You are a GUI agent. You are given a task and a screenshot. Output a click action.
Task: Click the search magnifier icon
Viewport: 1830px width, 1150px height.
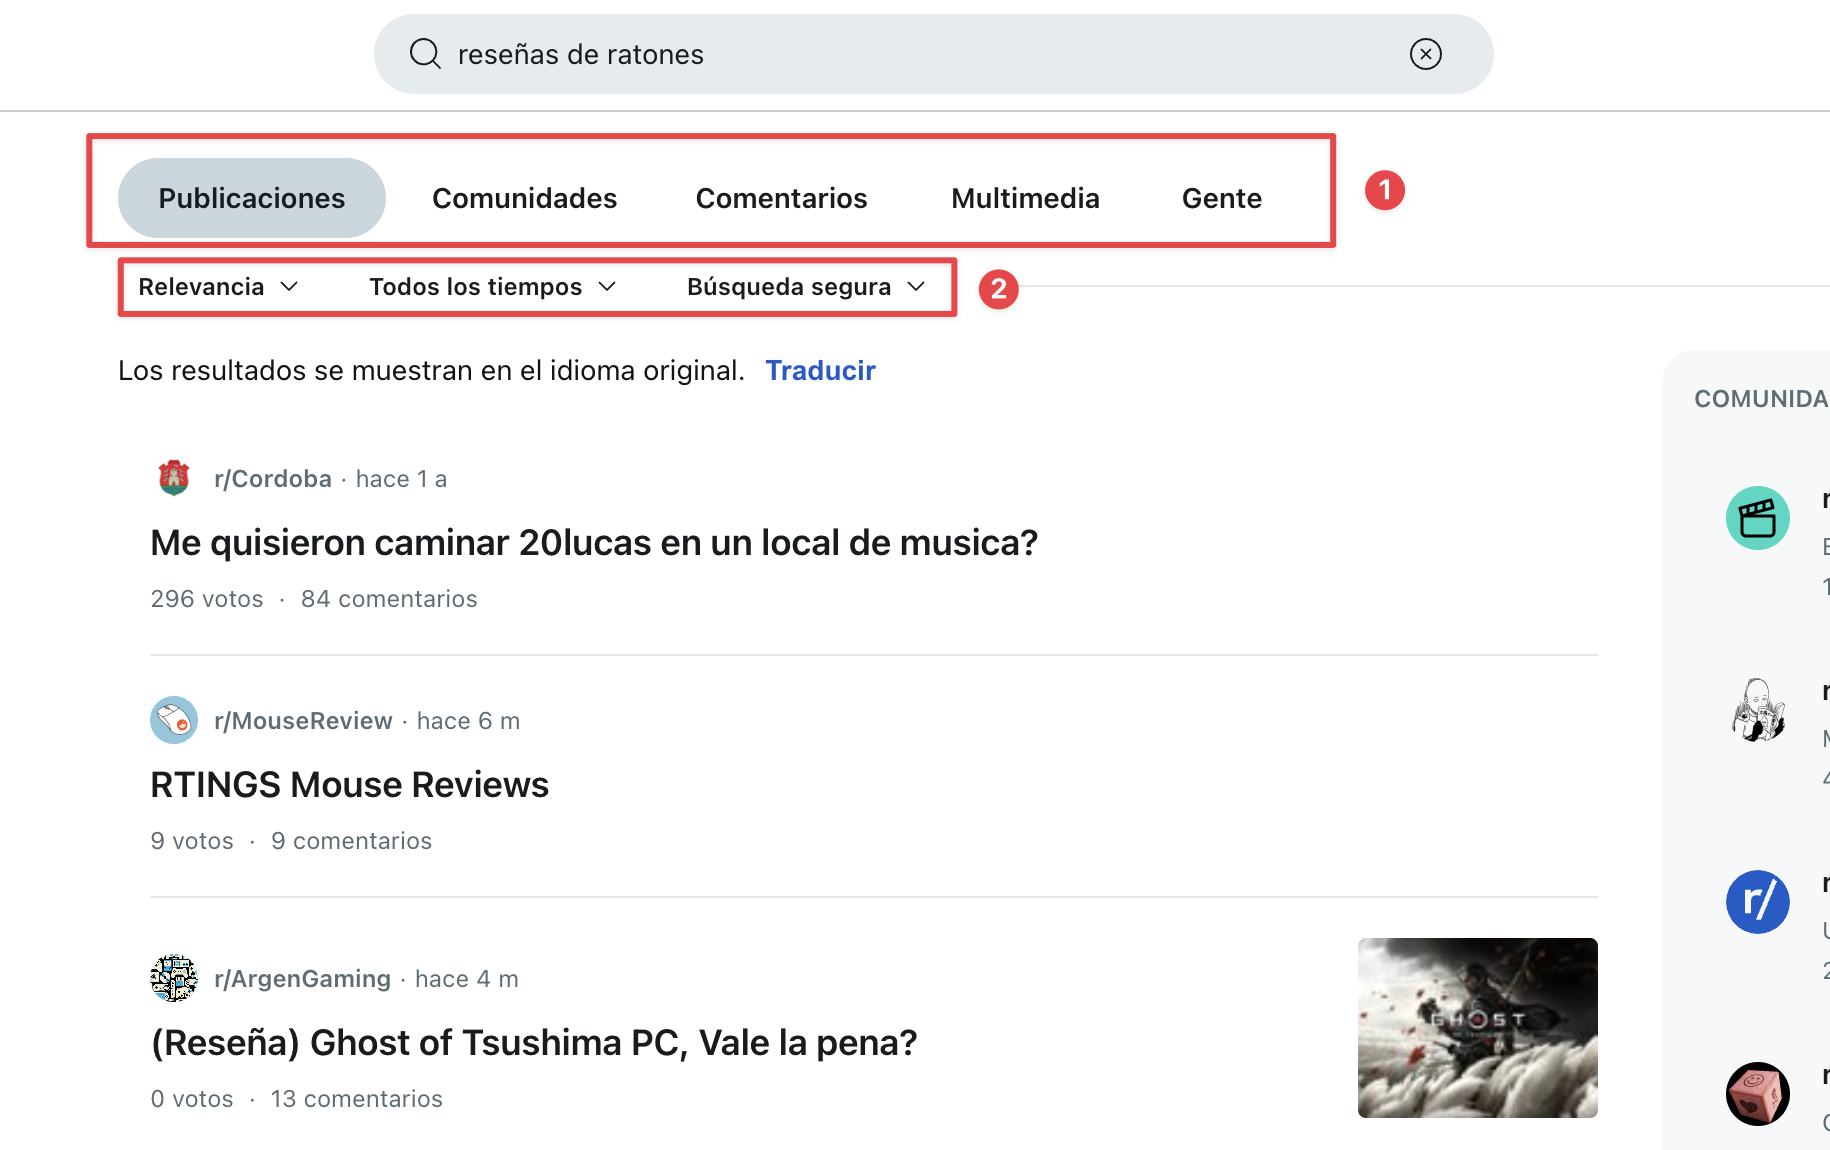[424, 54]
